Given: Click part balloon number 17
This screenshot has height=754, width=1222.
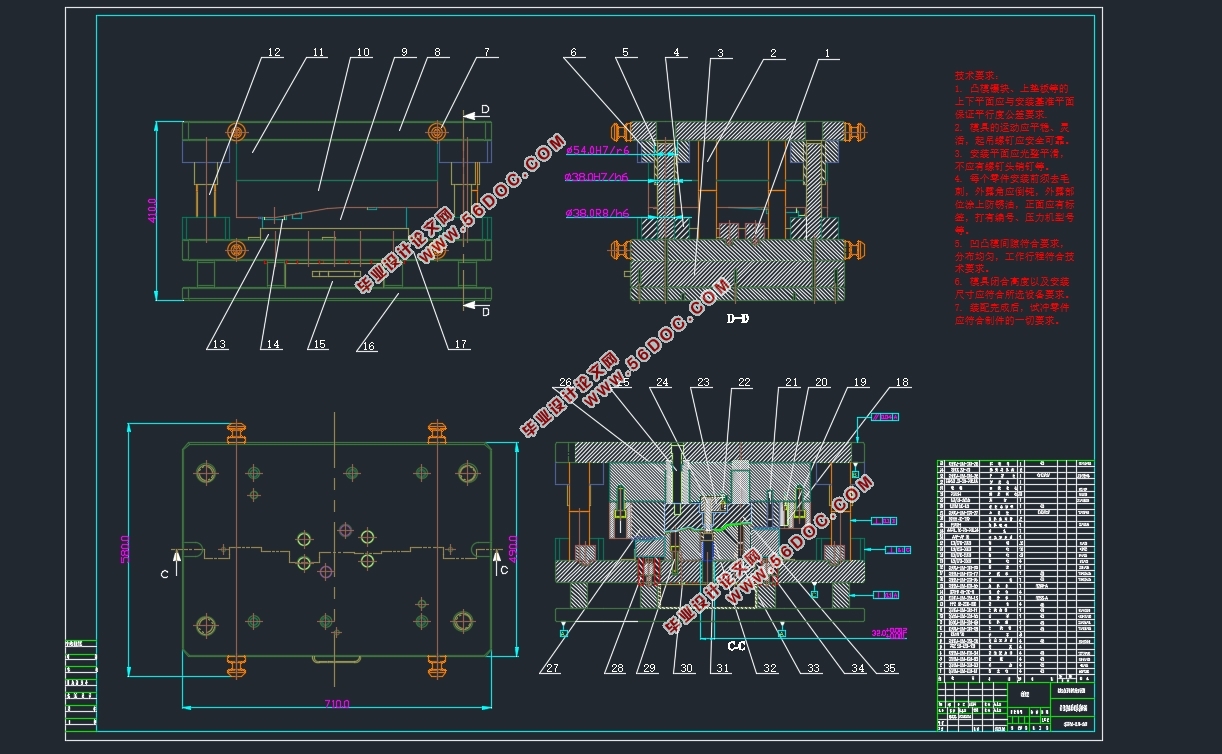Looking at the screenshot, I should pos(460,344).
